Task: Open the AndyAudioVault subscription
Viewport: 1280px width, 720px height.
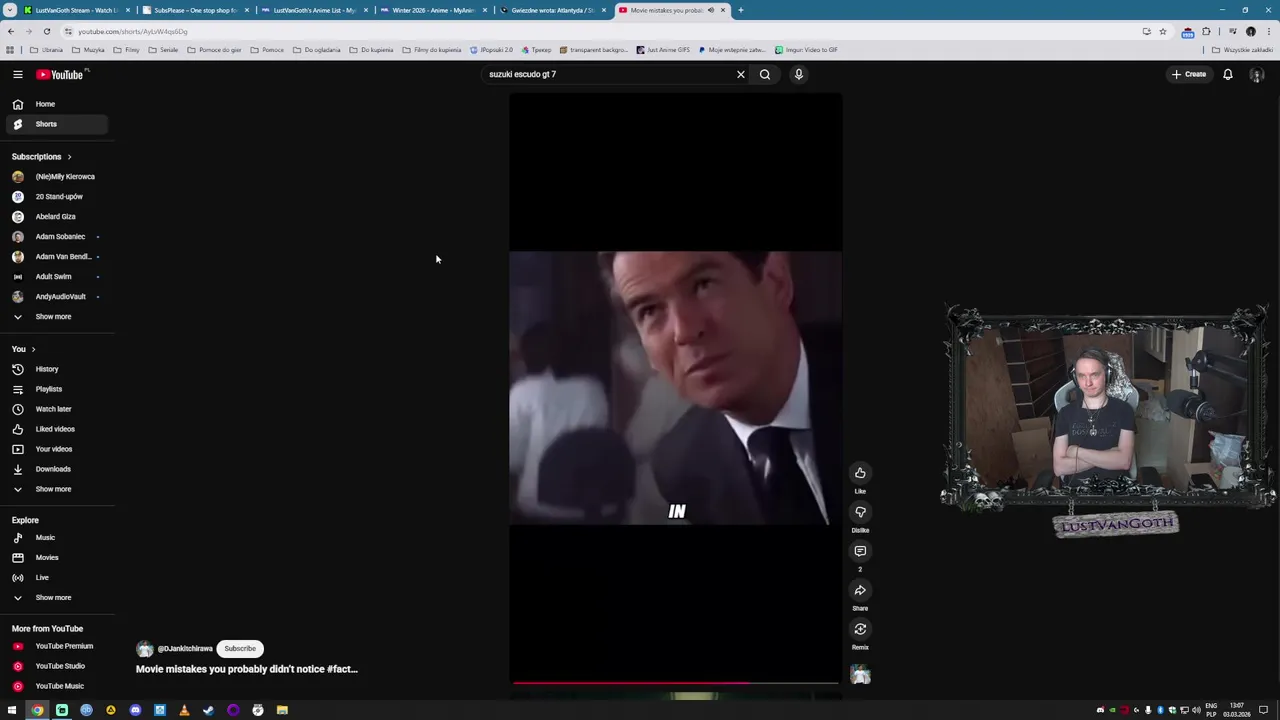Action: pos(58,296)
